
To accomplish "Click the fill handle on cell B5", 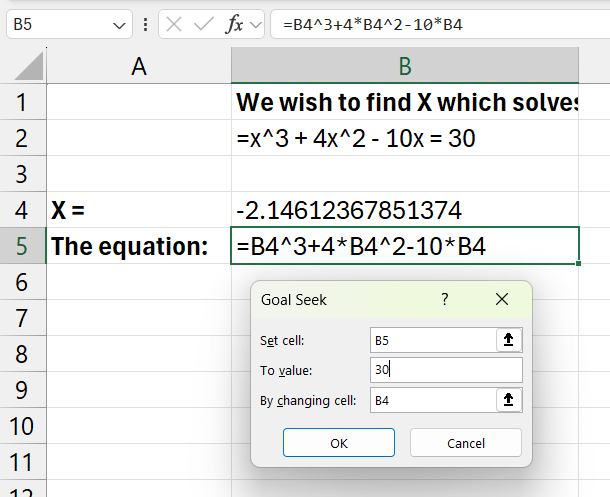I will pyautogui.click(x=578, y=263).
